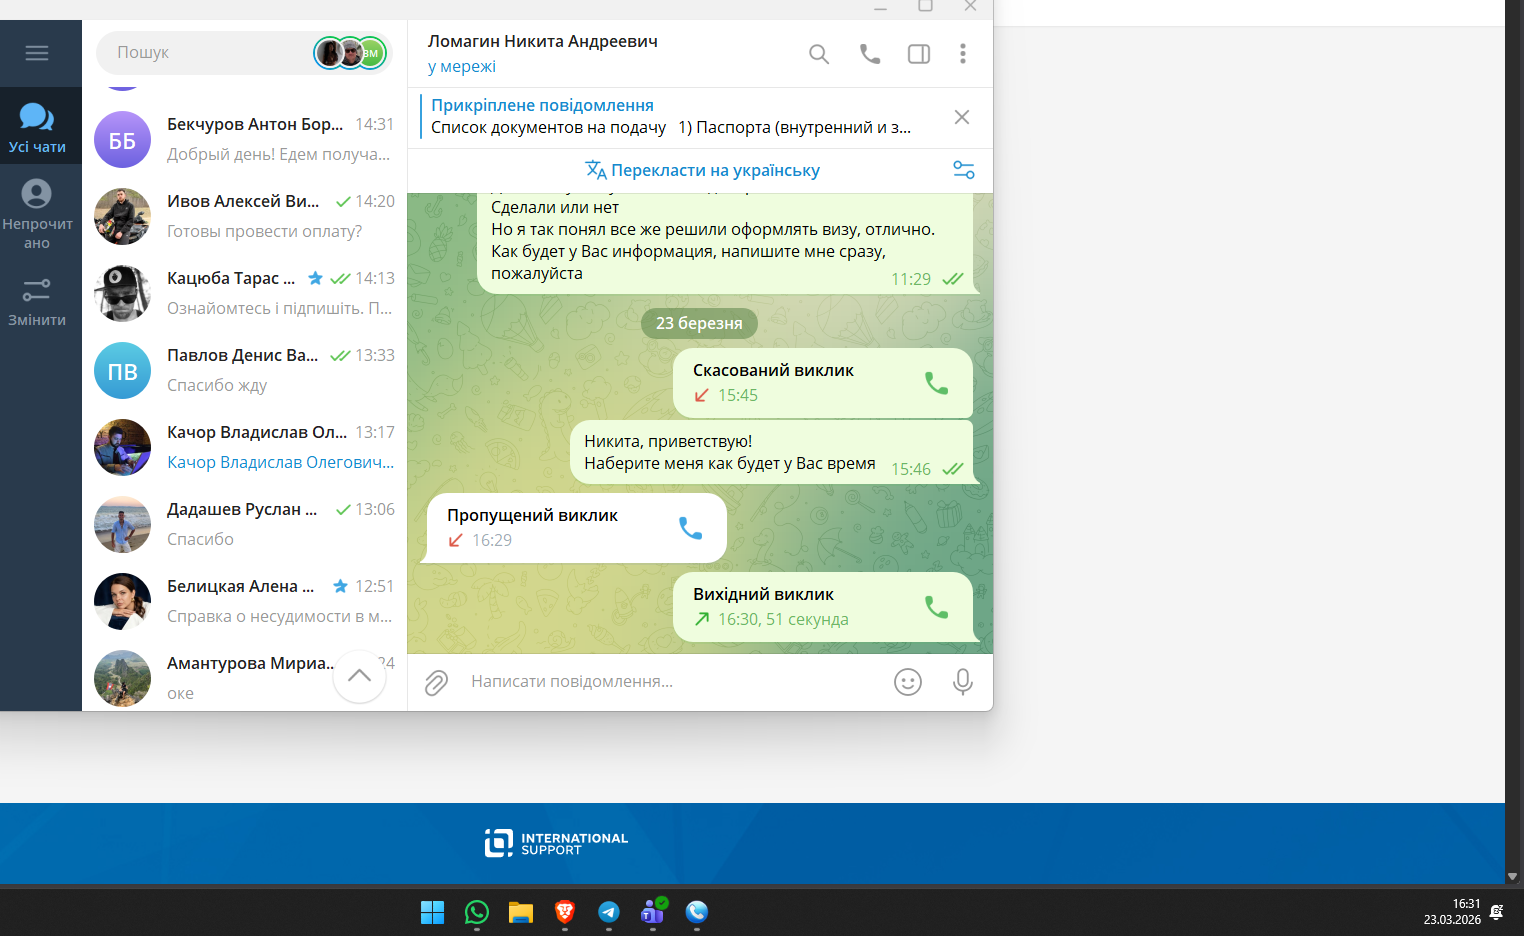This screenshot has height=936, width=1524.
Task: Dismiss the pinned message bar
Action: pos(962,117)
